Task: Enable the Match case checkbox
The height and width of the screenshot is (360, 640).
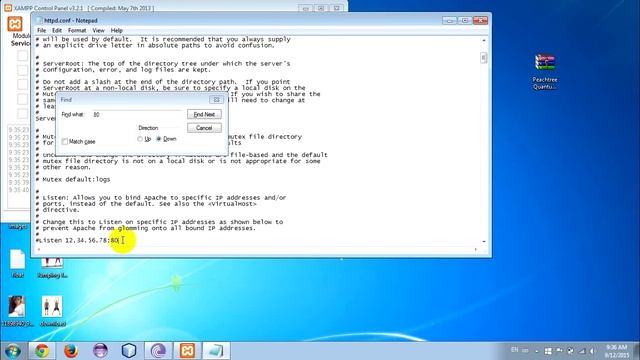Action: pyautogui.click(x=64, y=141)
